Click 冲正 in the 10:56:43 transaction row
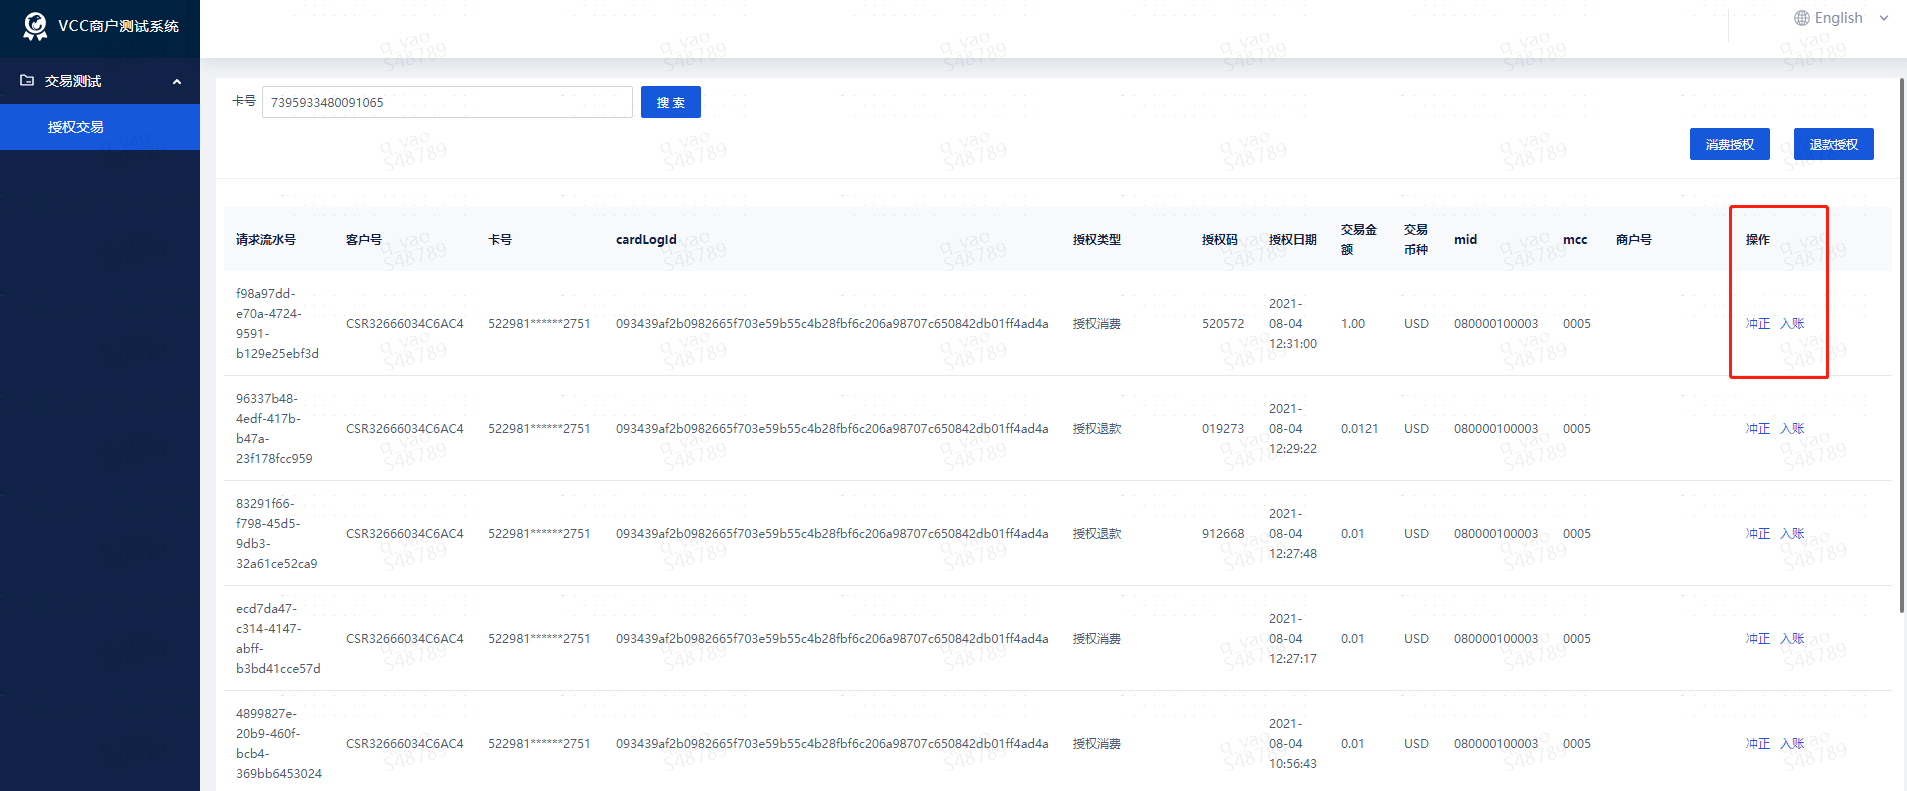The height and width of the screenshot is (791, 1907). click(1757, 744)
